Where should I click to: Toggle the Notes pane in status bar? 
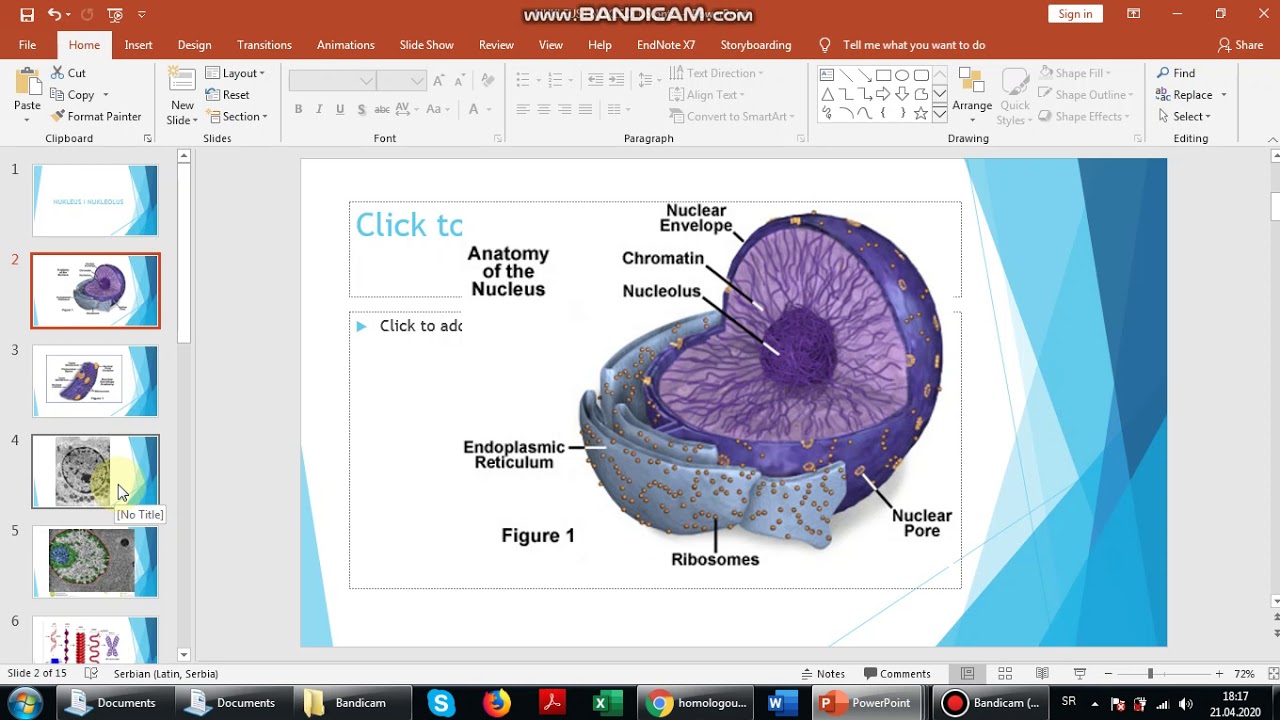(823, 674)
